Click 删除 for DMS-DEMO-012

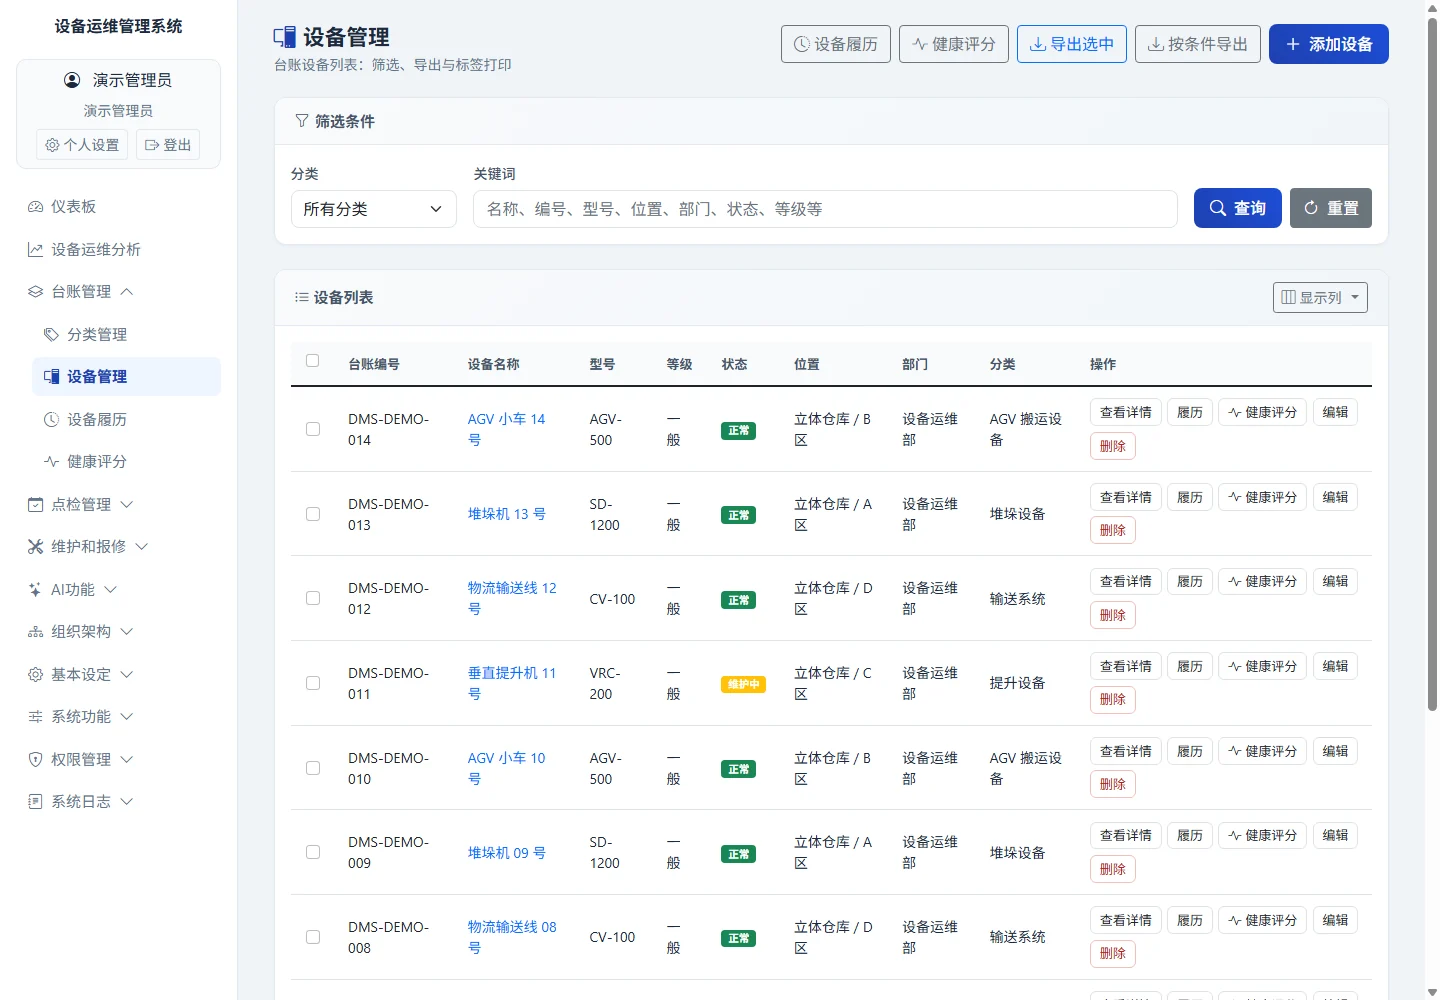[x=1113, y=615]
